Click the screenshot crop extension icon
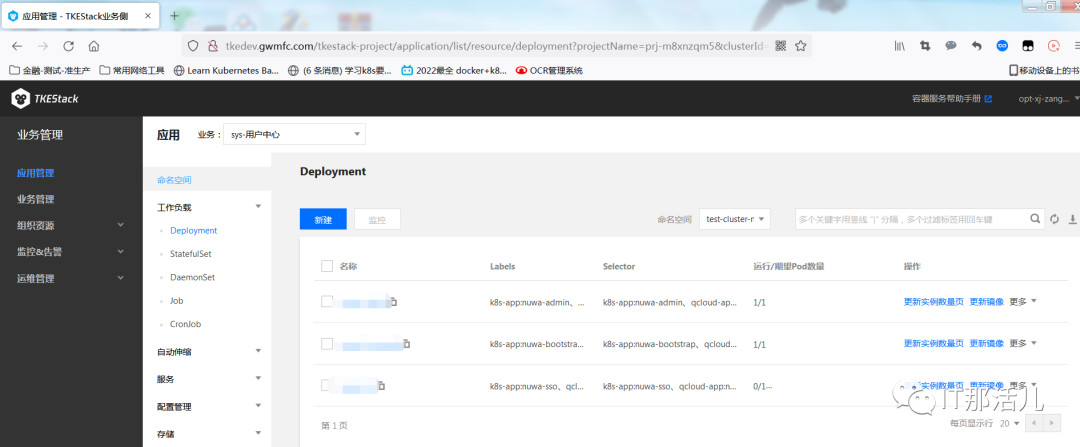Viewport: 1080px width, 447px height. pyautogui.click(x=925, y=46)
